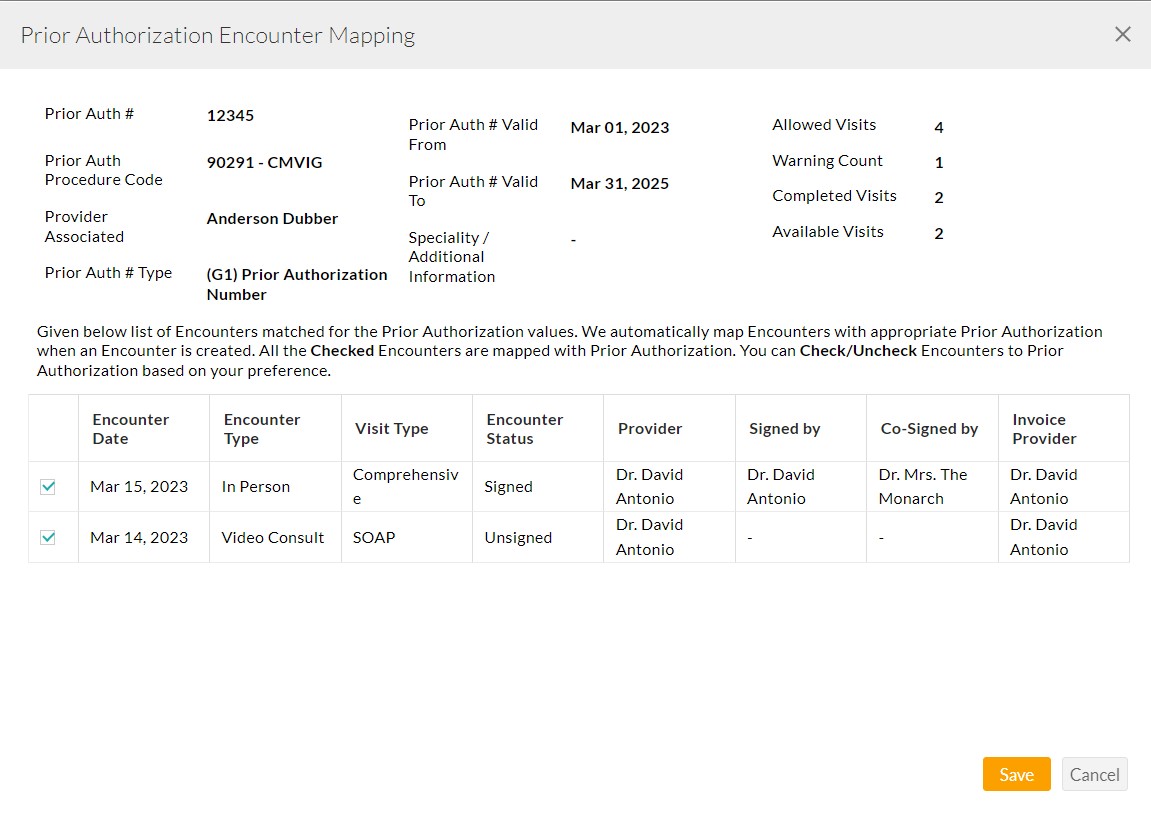
Task: Click the procedure code 90291 - CMVIG
Action: (x=264, y=162)
